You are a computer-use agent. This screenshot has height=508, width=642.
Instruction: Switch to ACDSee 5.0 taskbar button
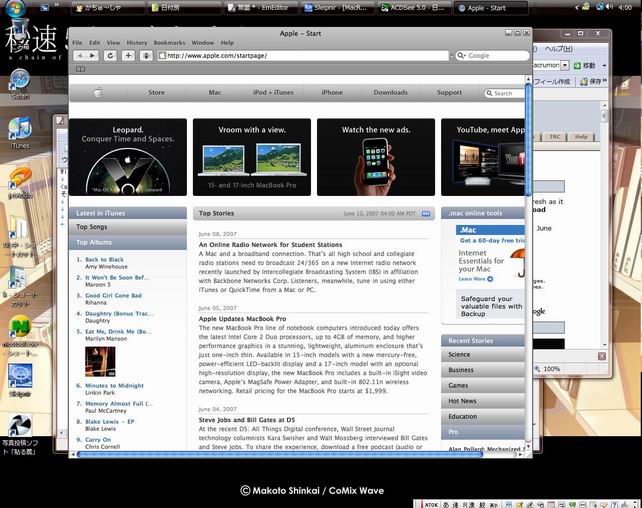[415, 8]
